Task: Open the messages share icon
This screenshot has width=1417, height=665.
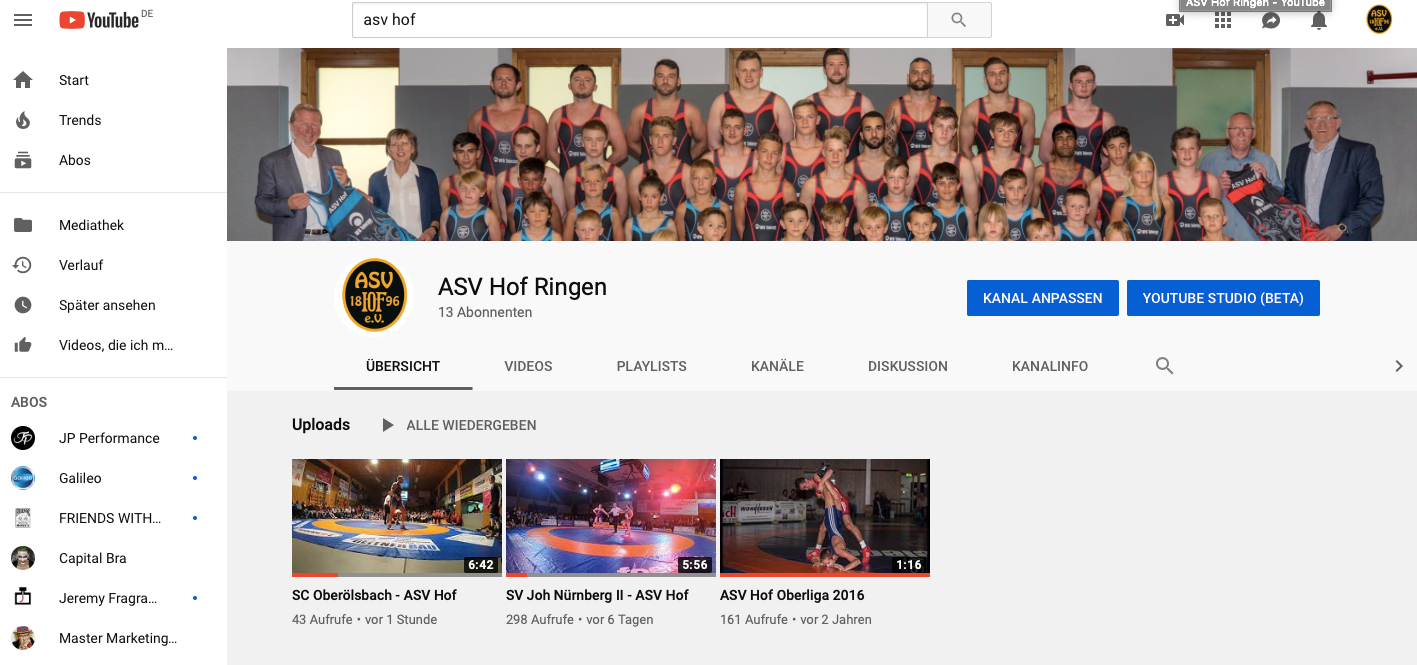Action: [1271, 20]
